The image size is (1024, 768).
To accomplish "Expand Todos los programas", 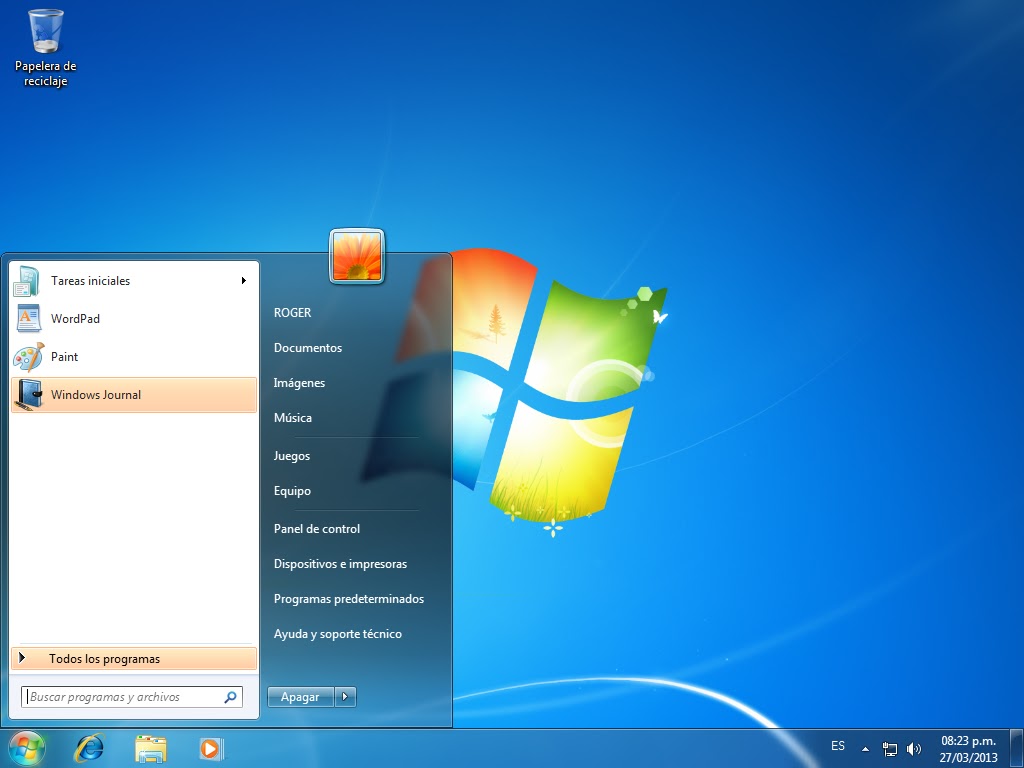I will click(x=134, y=659).
